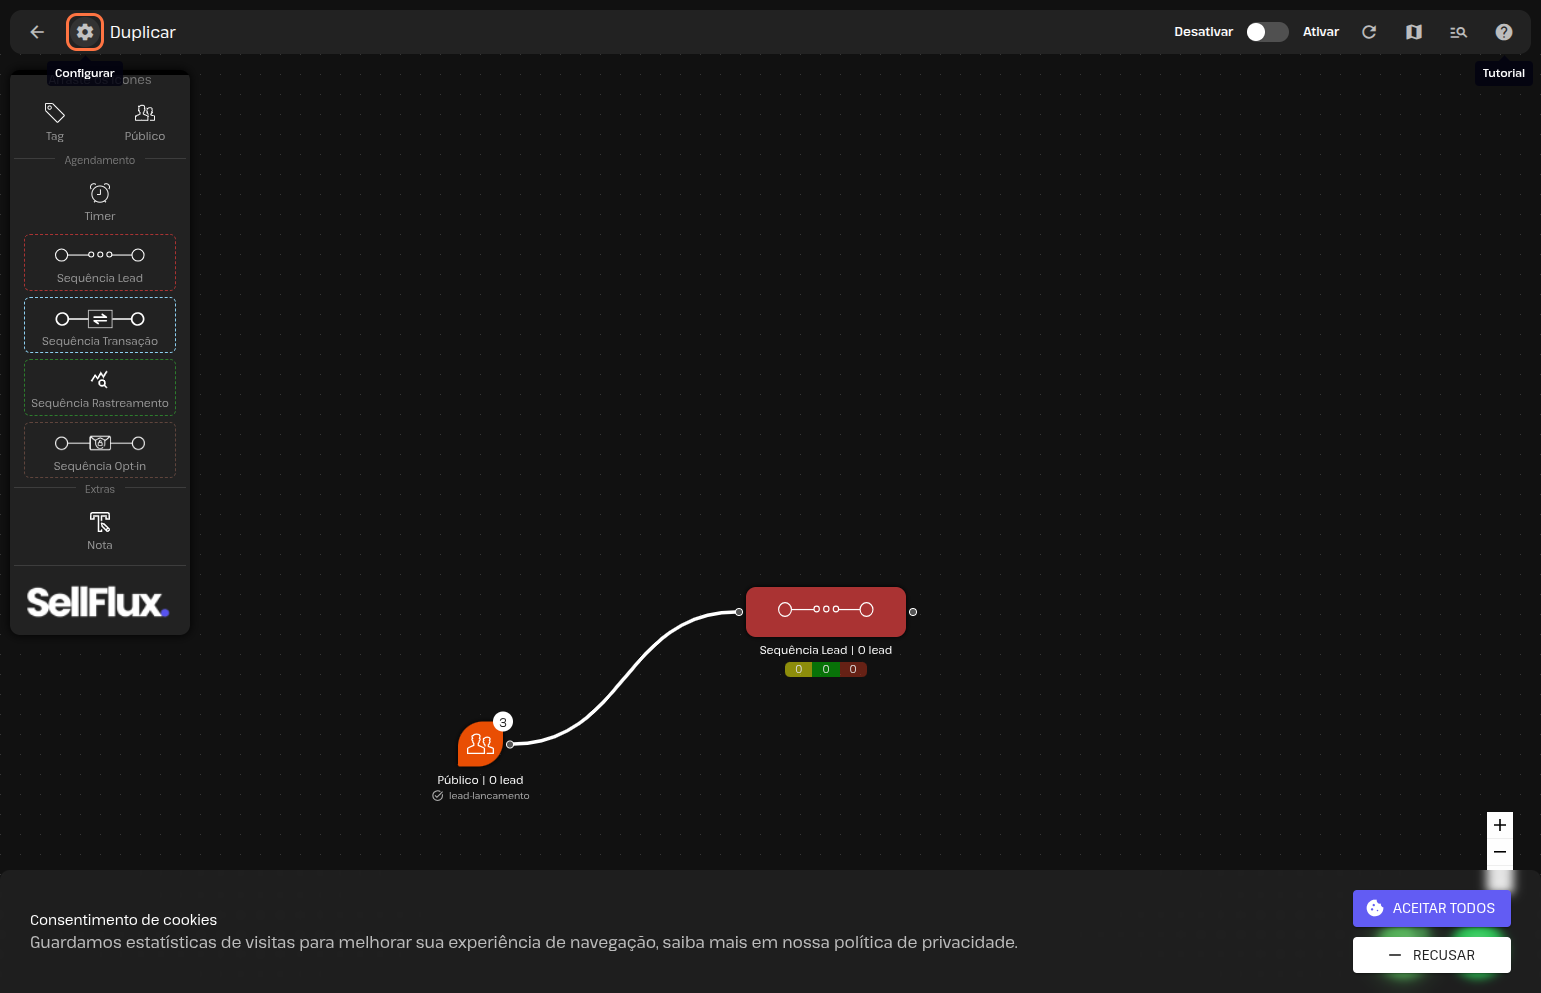The image size is (1541, 993).
Task: Go back using the left arrow
Action: click(37, 32)
